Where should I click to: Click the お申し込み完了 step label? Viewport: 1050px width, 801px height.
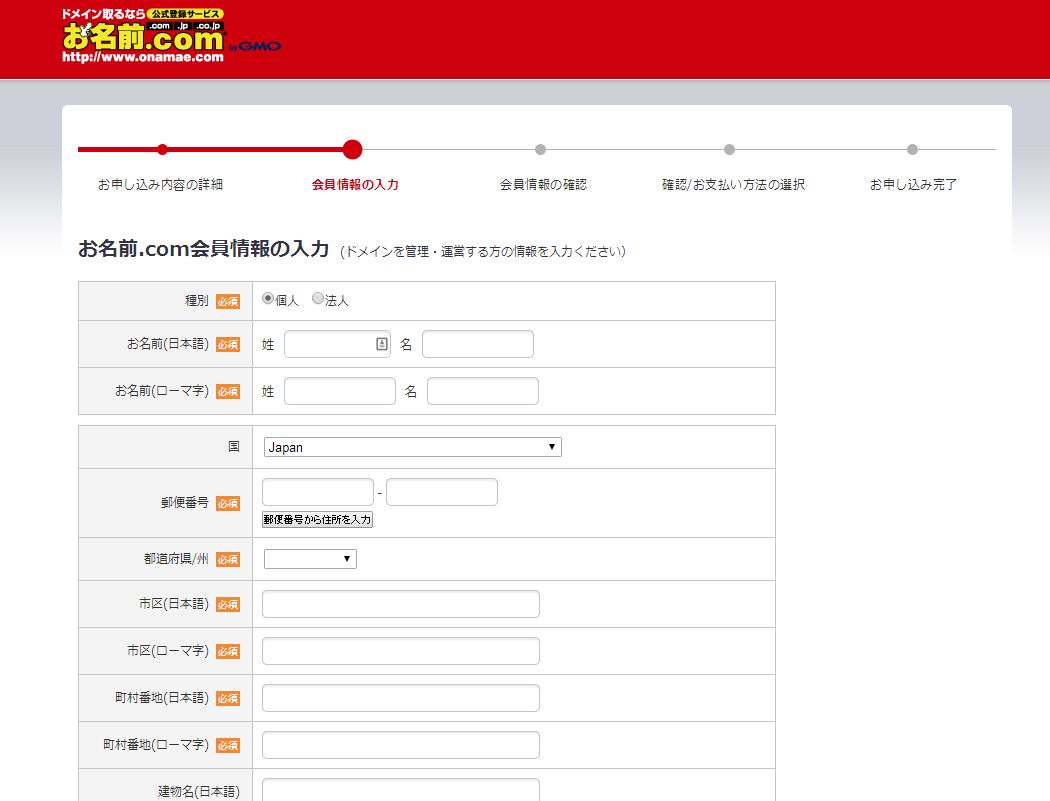tap(913, 184)
